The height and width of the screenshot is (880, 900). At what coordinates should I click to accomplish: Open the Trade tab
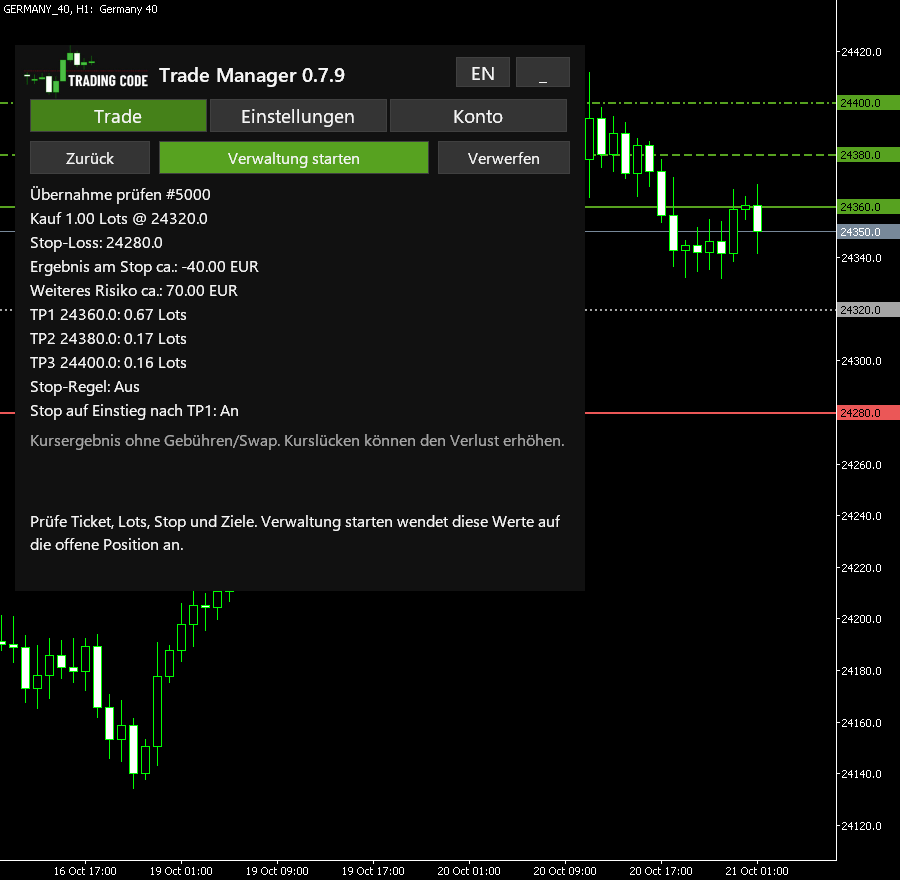[118, 116]
